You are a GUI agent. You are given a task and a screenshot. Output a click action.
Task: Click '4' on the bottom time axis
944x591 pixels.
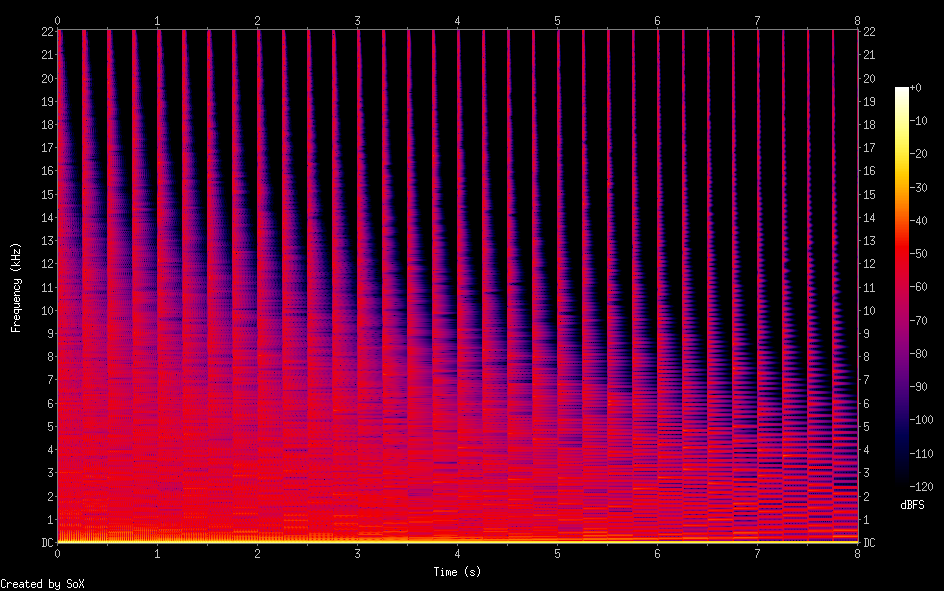[458, 554]
